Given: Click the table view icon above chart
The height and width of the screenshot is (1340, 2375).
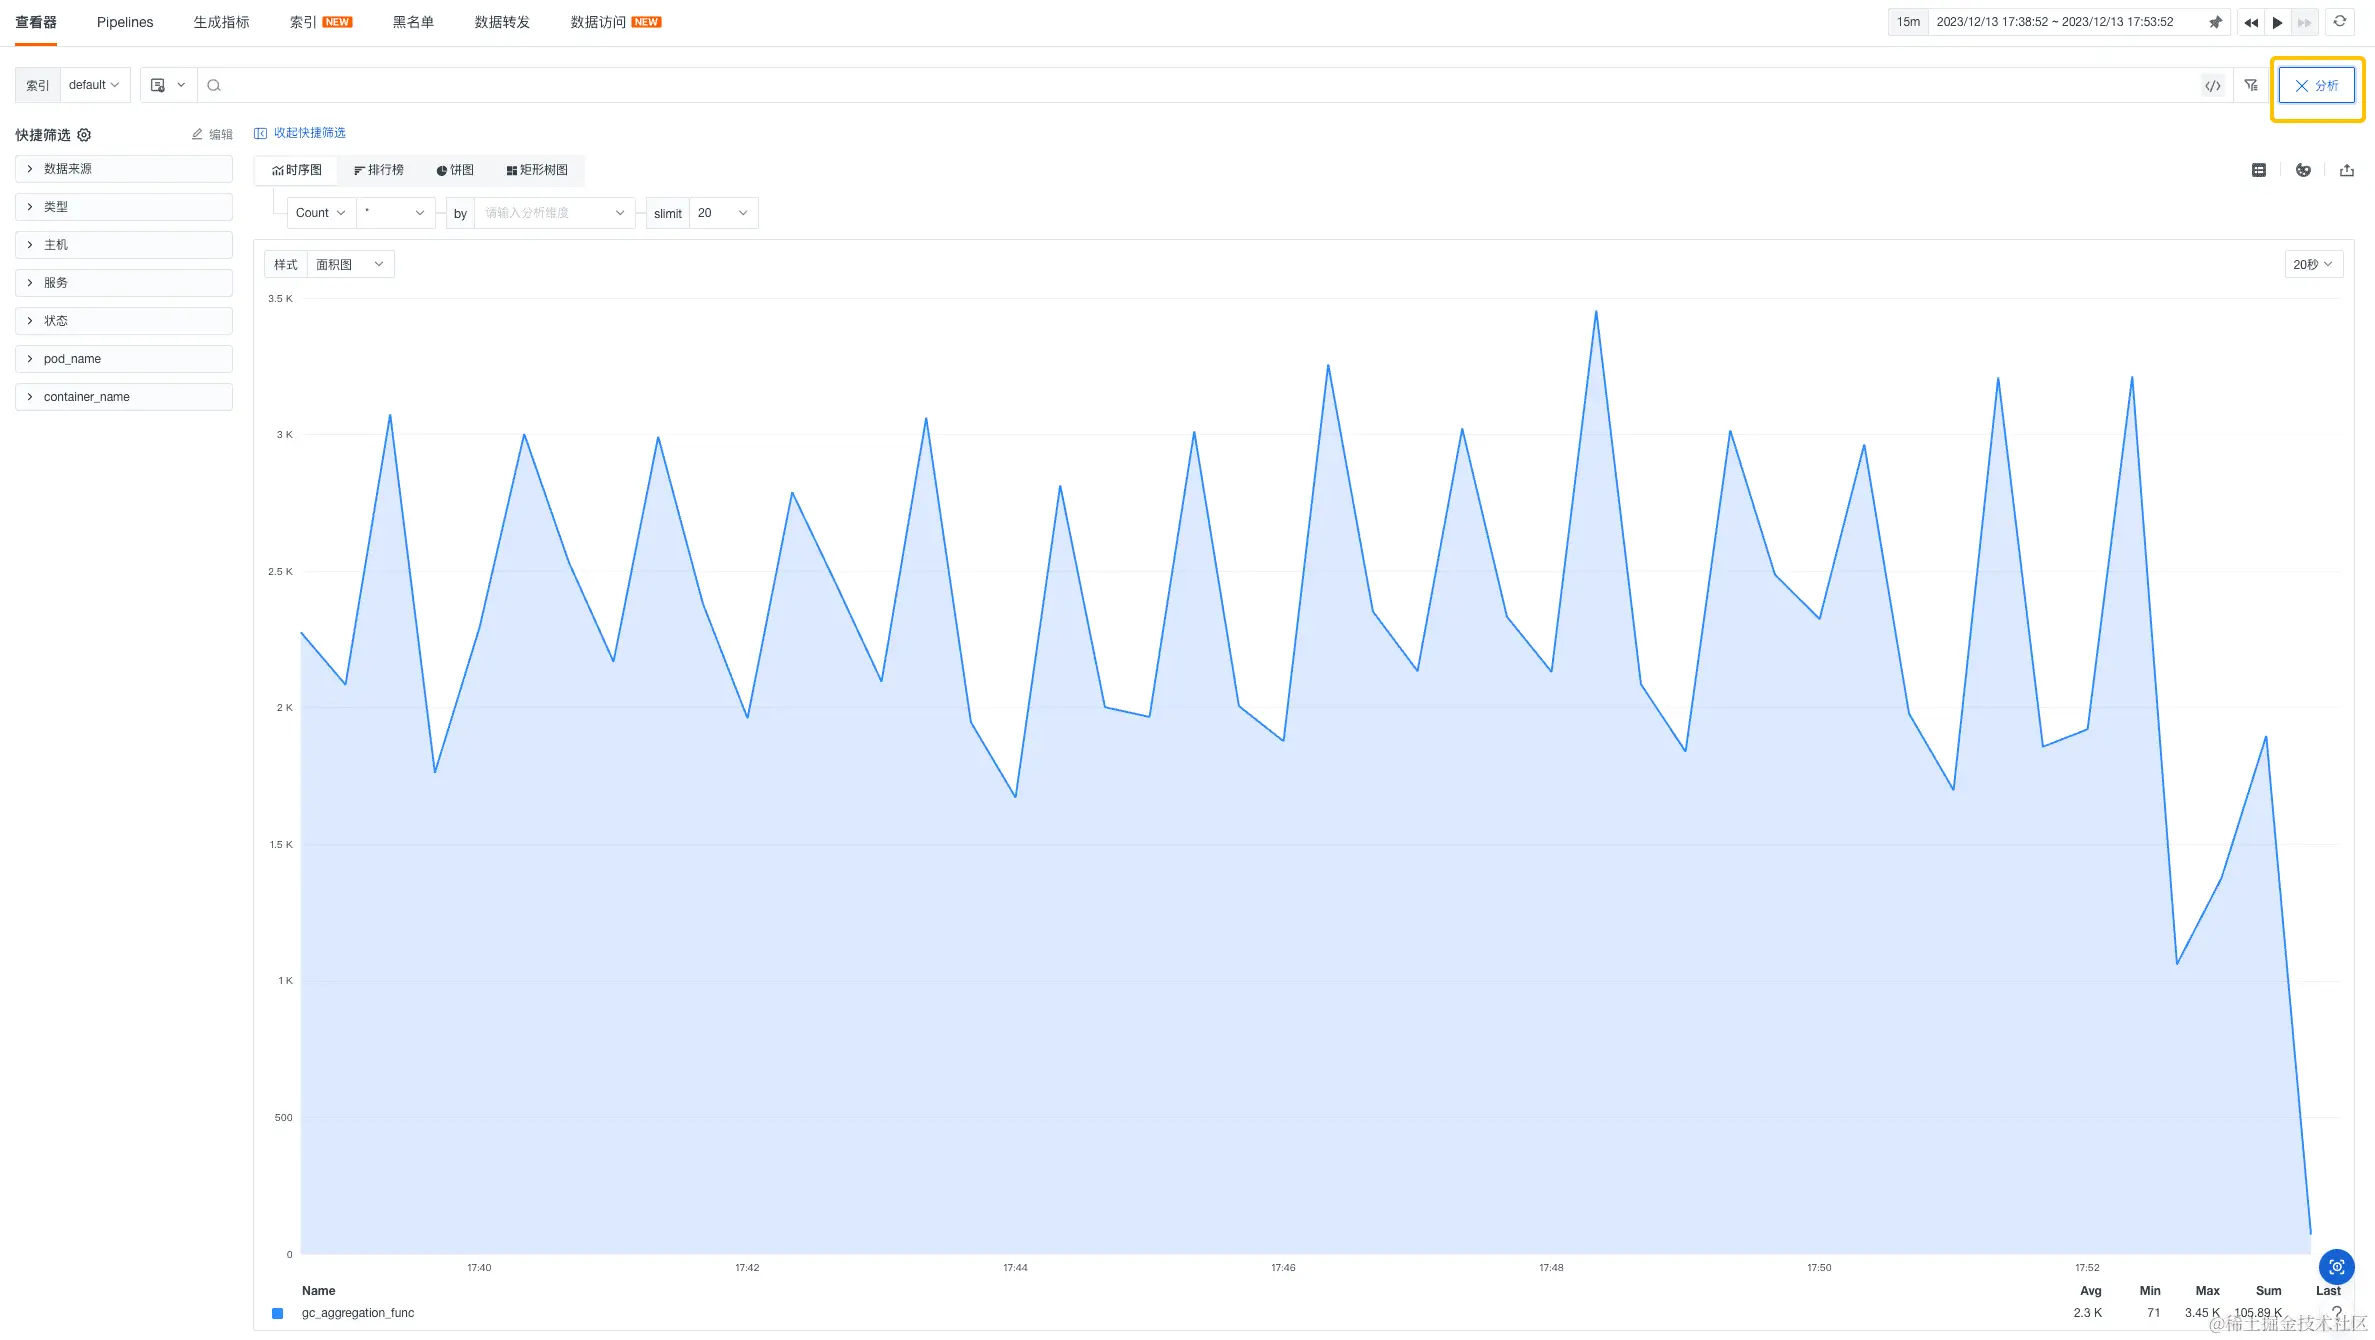Looking at the screenshot, I should click(2258, 170).
